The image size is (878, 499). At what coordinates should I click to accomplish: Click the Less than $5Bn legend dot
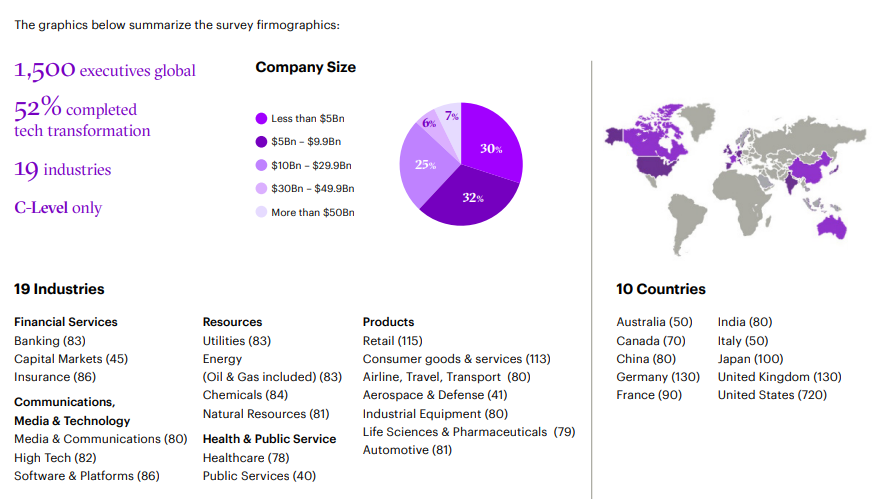(262, 118)
